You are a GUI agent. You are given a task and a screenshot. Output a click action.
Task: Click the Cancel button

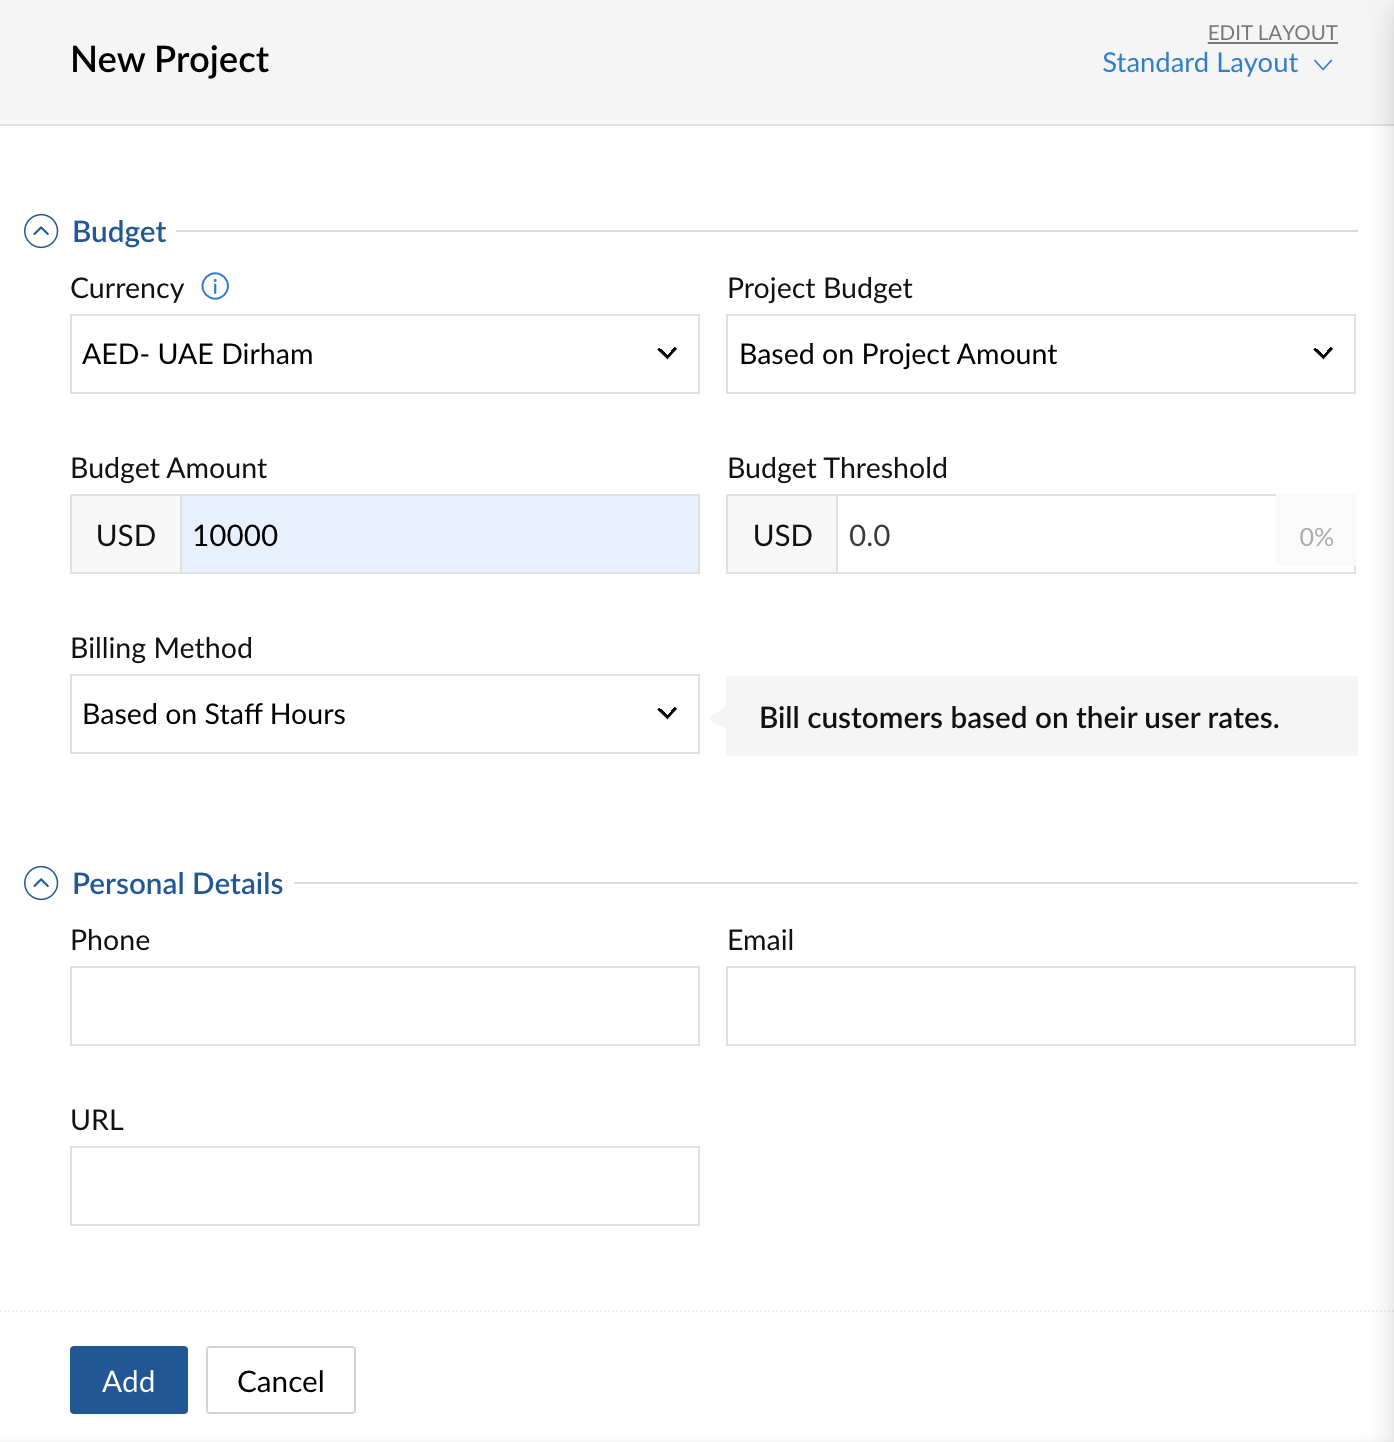281,1380
